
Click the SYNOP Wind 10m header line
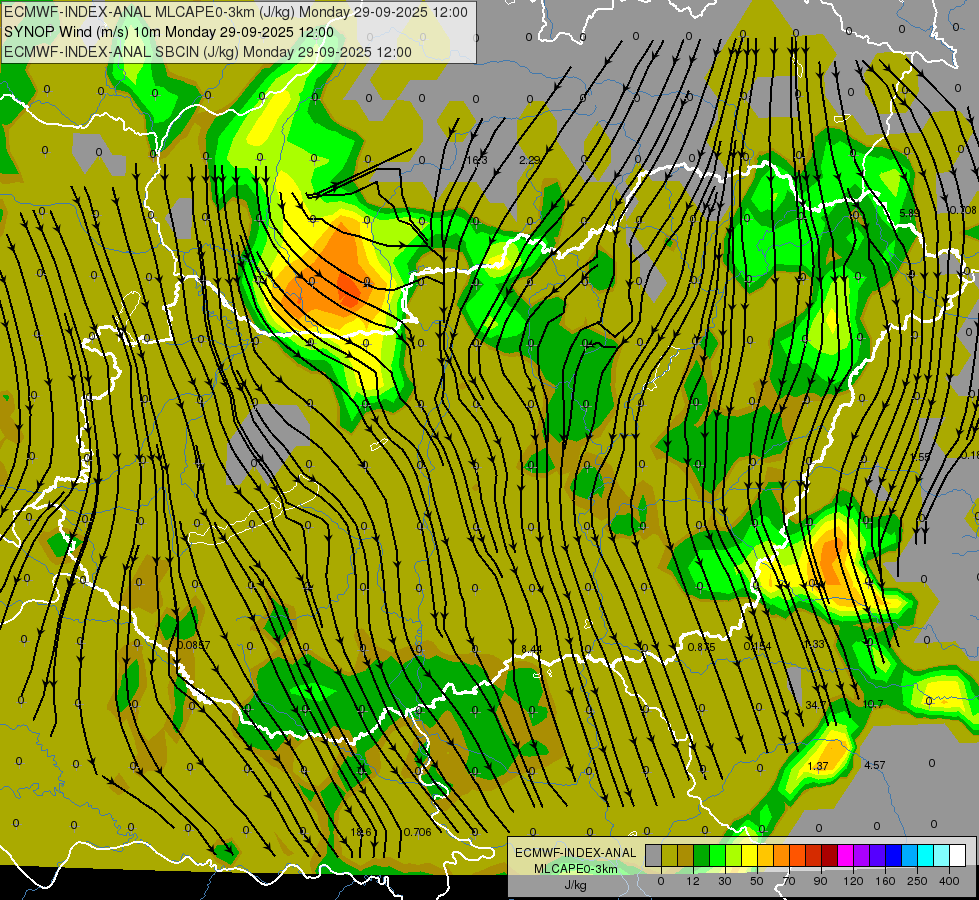point(169,32)
